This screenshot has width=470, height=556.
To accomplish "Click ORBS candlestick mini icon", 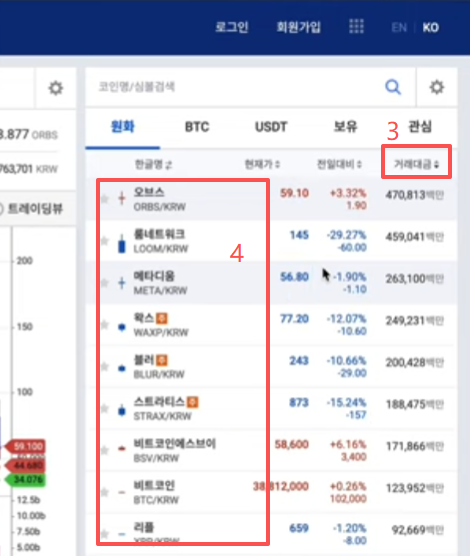I will click(122, 198).
